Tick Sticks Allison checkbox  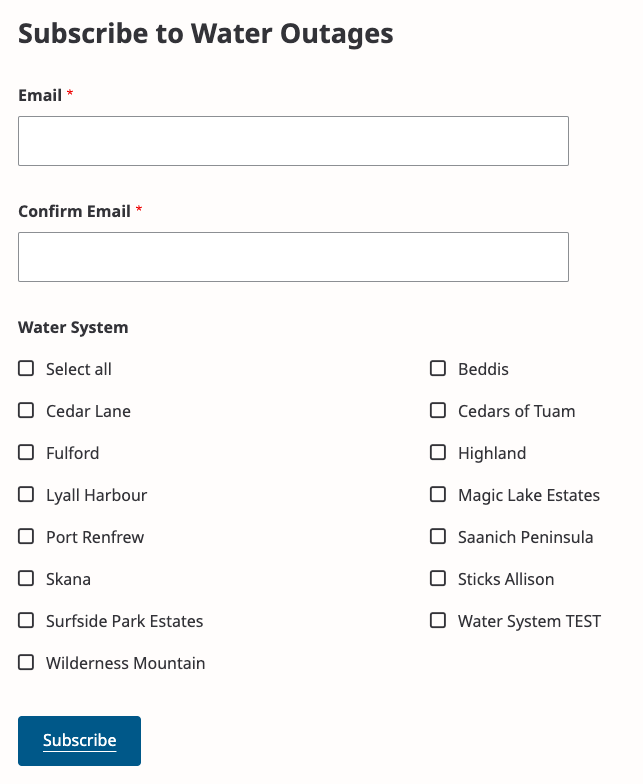pos(438,579)
